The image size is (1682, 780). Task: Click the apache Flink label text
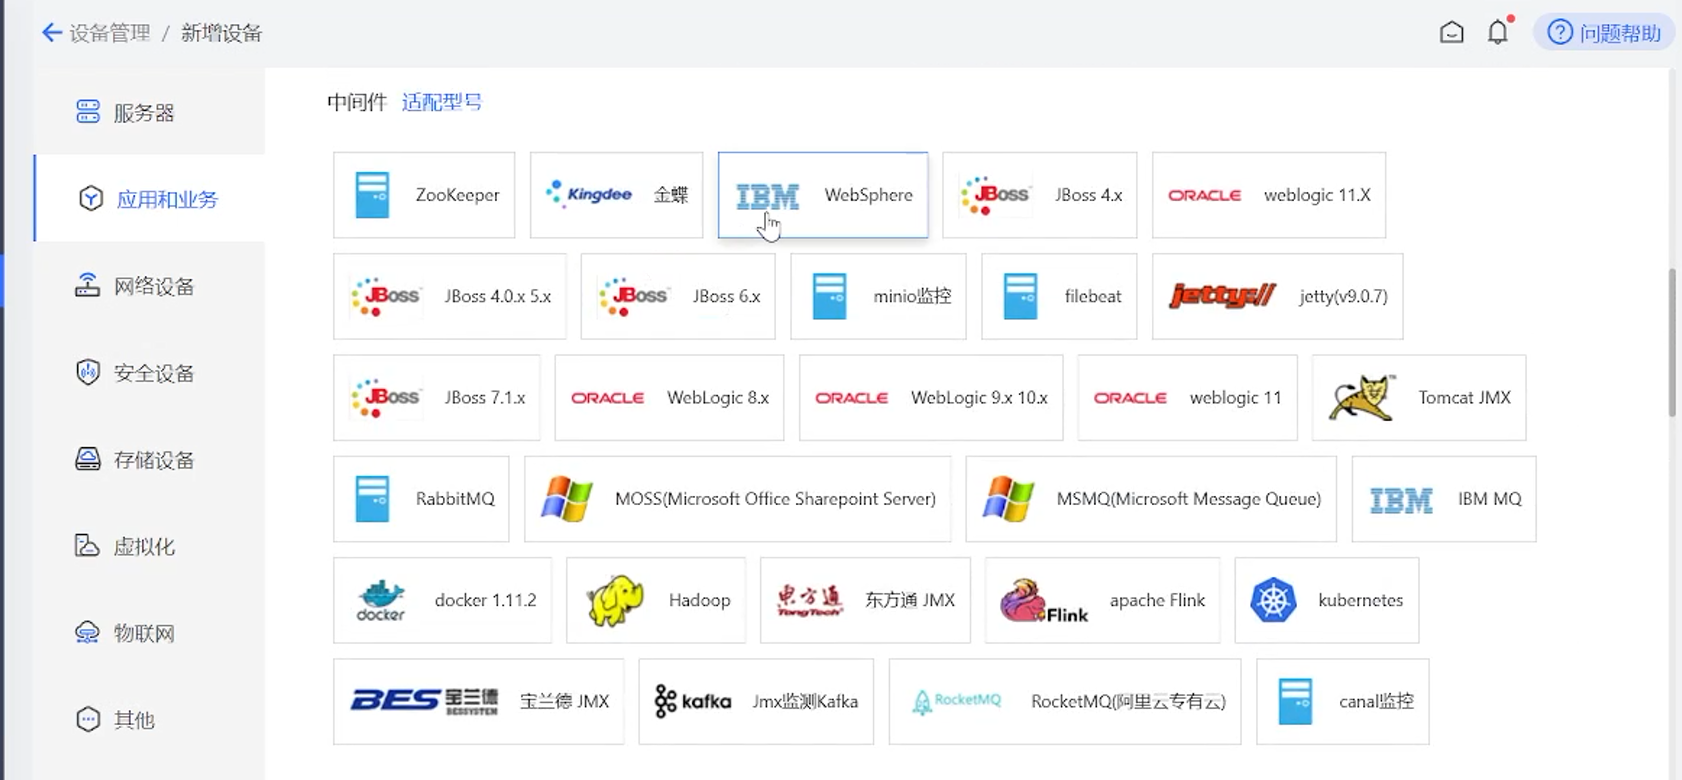(1157, 600)
